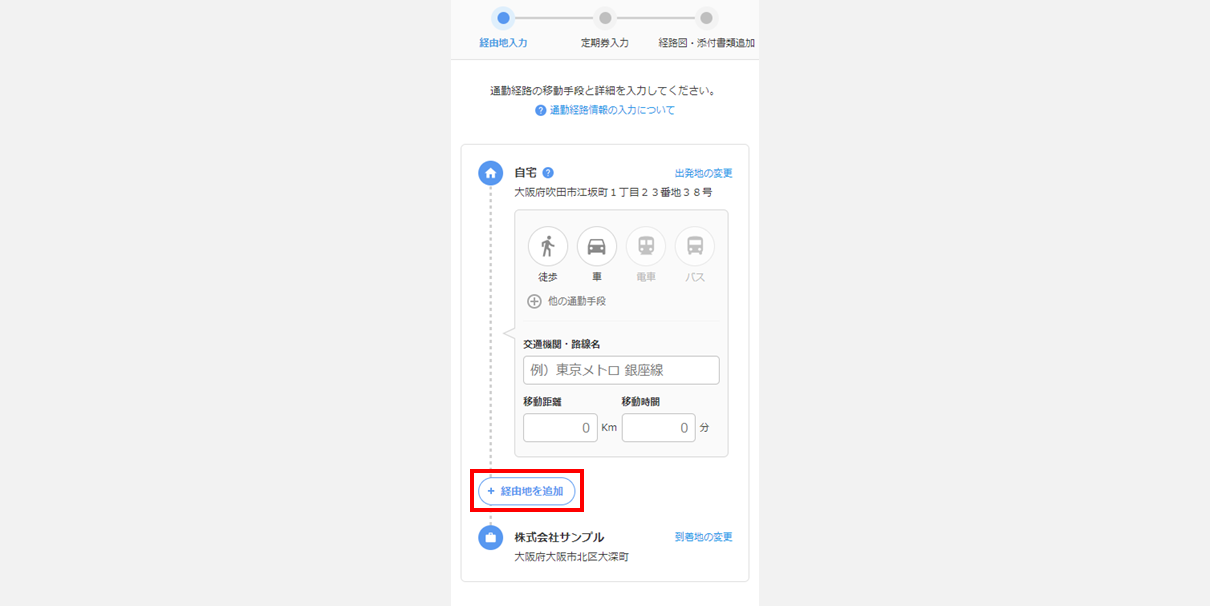The height and width of the screenshot is (606, 1210).
Task: Click the 自宅 heading text
Action: tap(525, 173)
